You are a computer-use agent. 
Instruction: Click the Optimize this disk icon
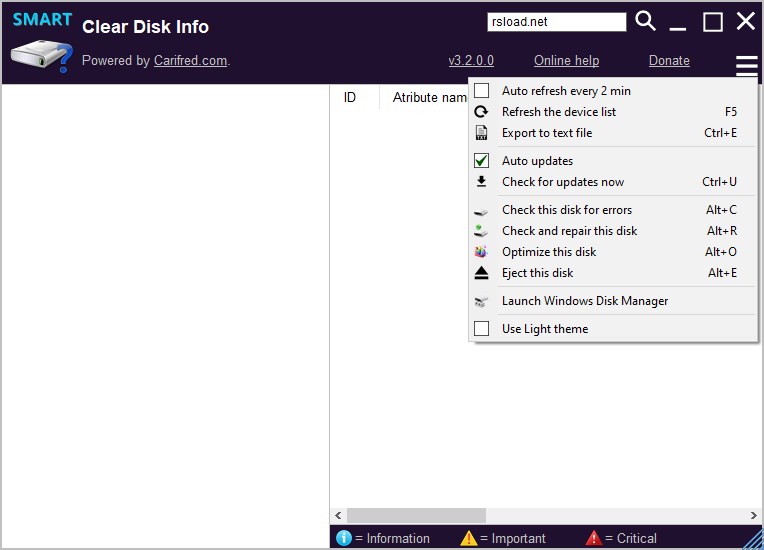(481, 252)
